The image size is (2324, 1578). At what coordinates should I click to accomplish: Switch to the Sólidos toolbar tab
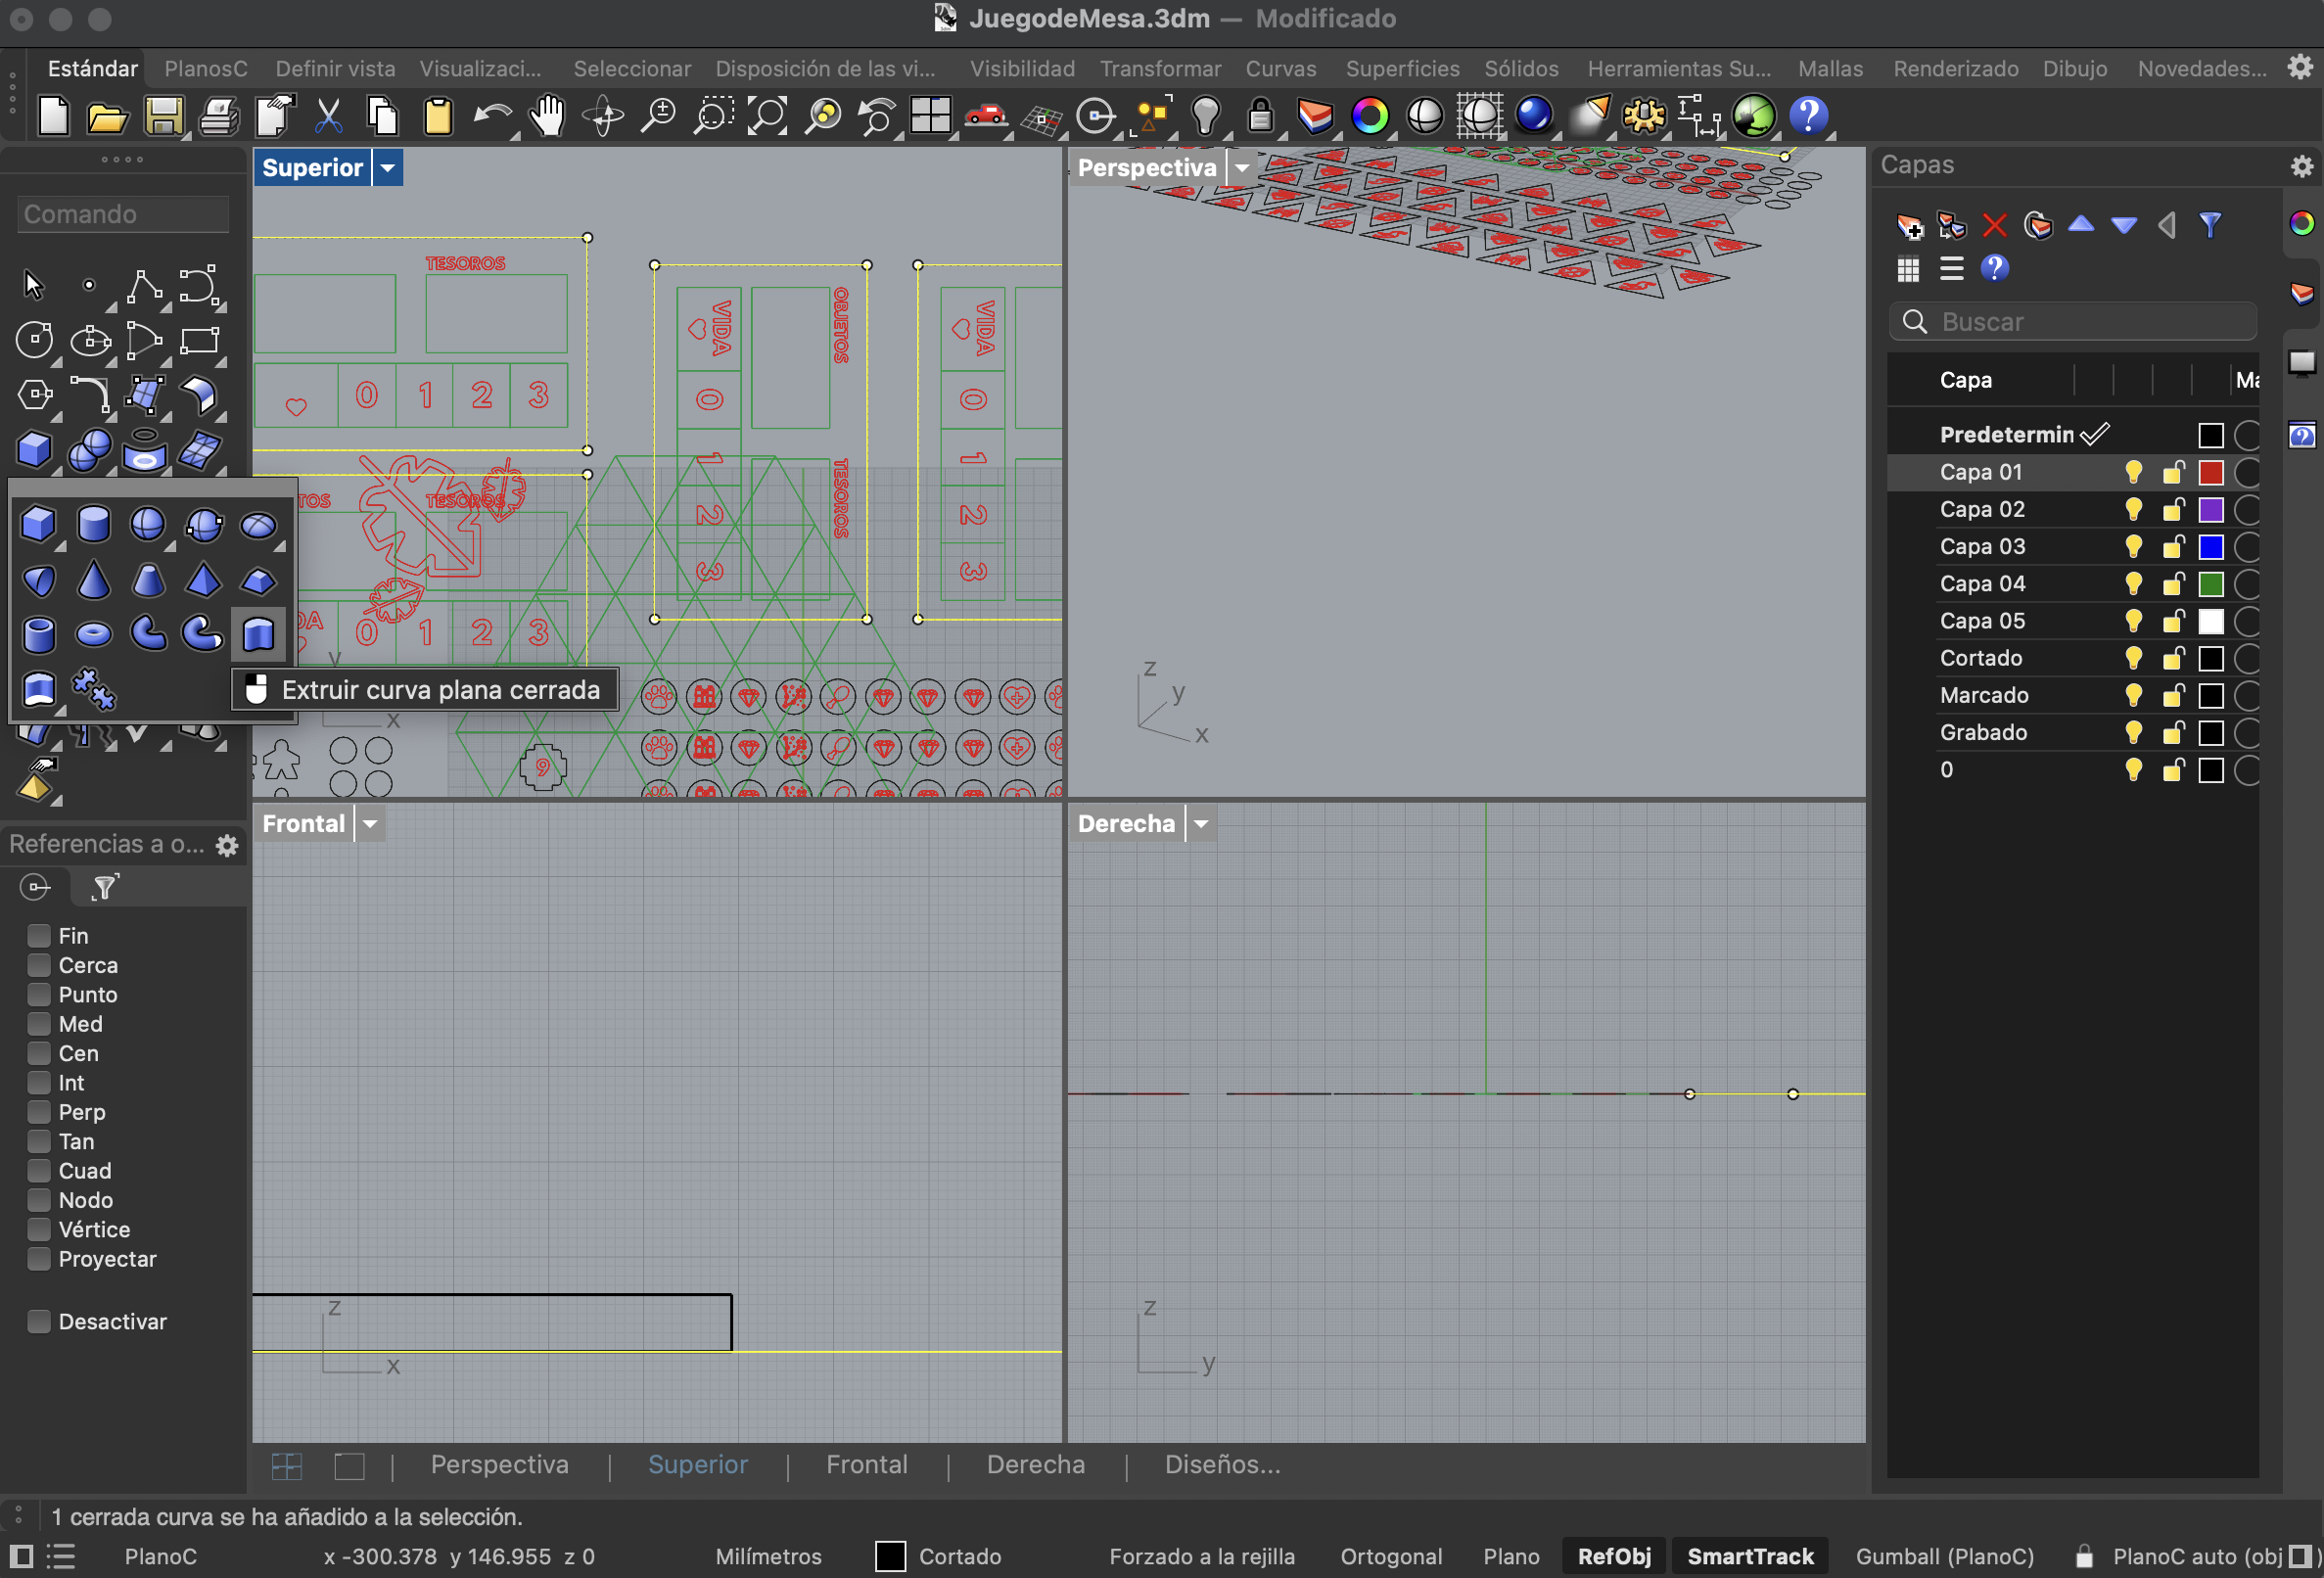pos(1521,68)
